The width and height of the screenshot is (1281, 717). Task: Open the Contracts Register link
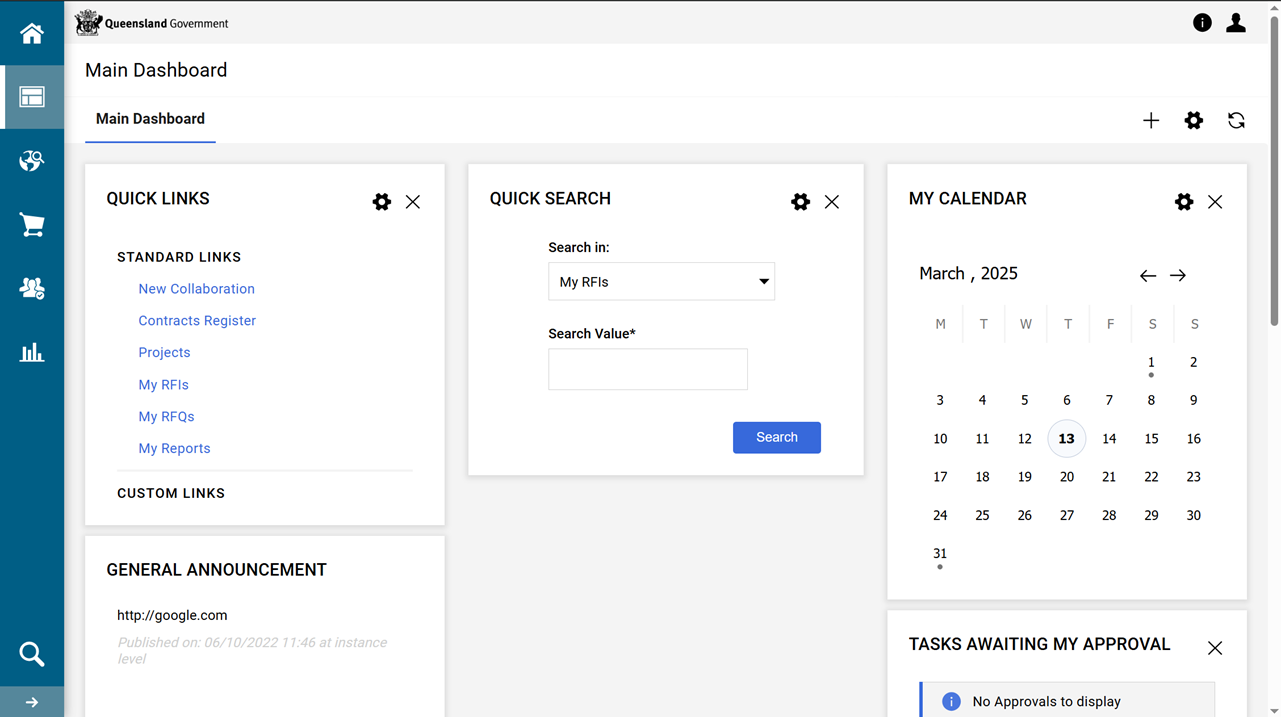click(x=197, y=321)
